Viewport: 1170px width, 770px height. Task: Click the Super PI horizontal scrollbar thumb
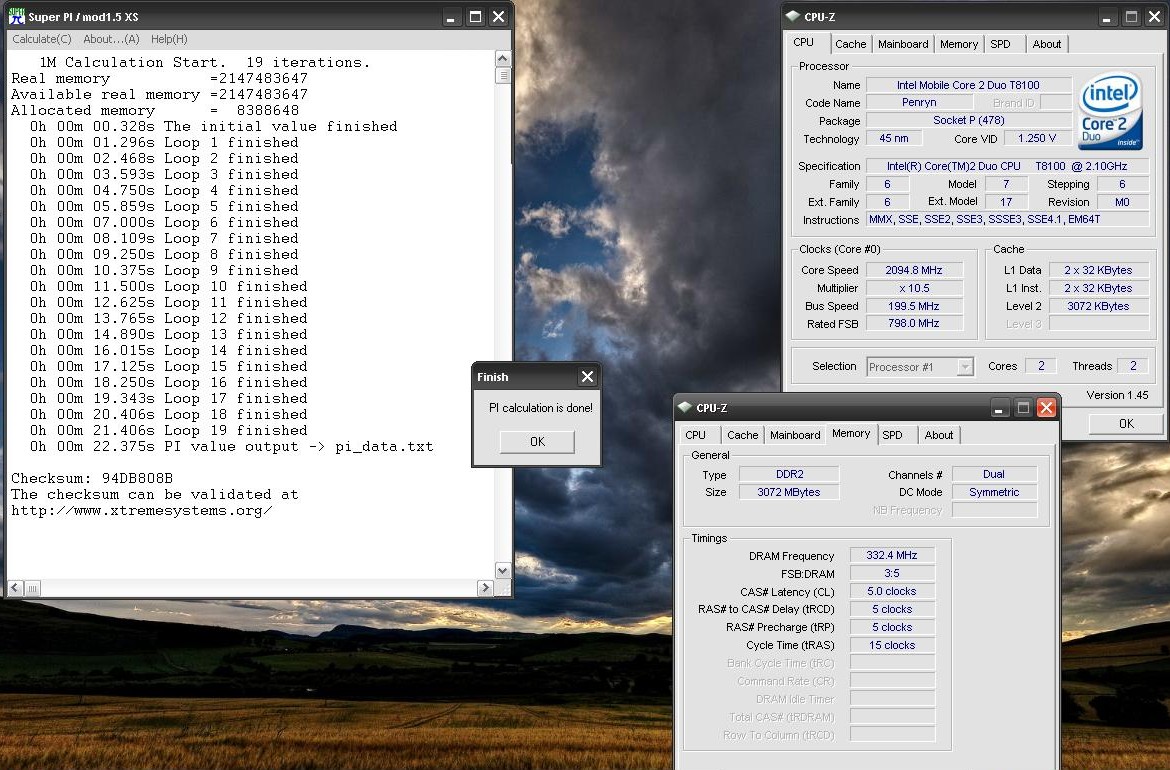(32, 588)
